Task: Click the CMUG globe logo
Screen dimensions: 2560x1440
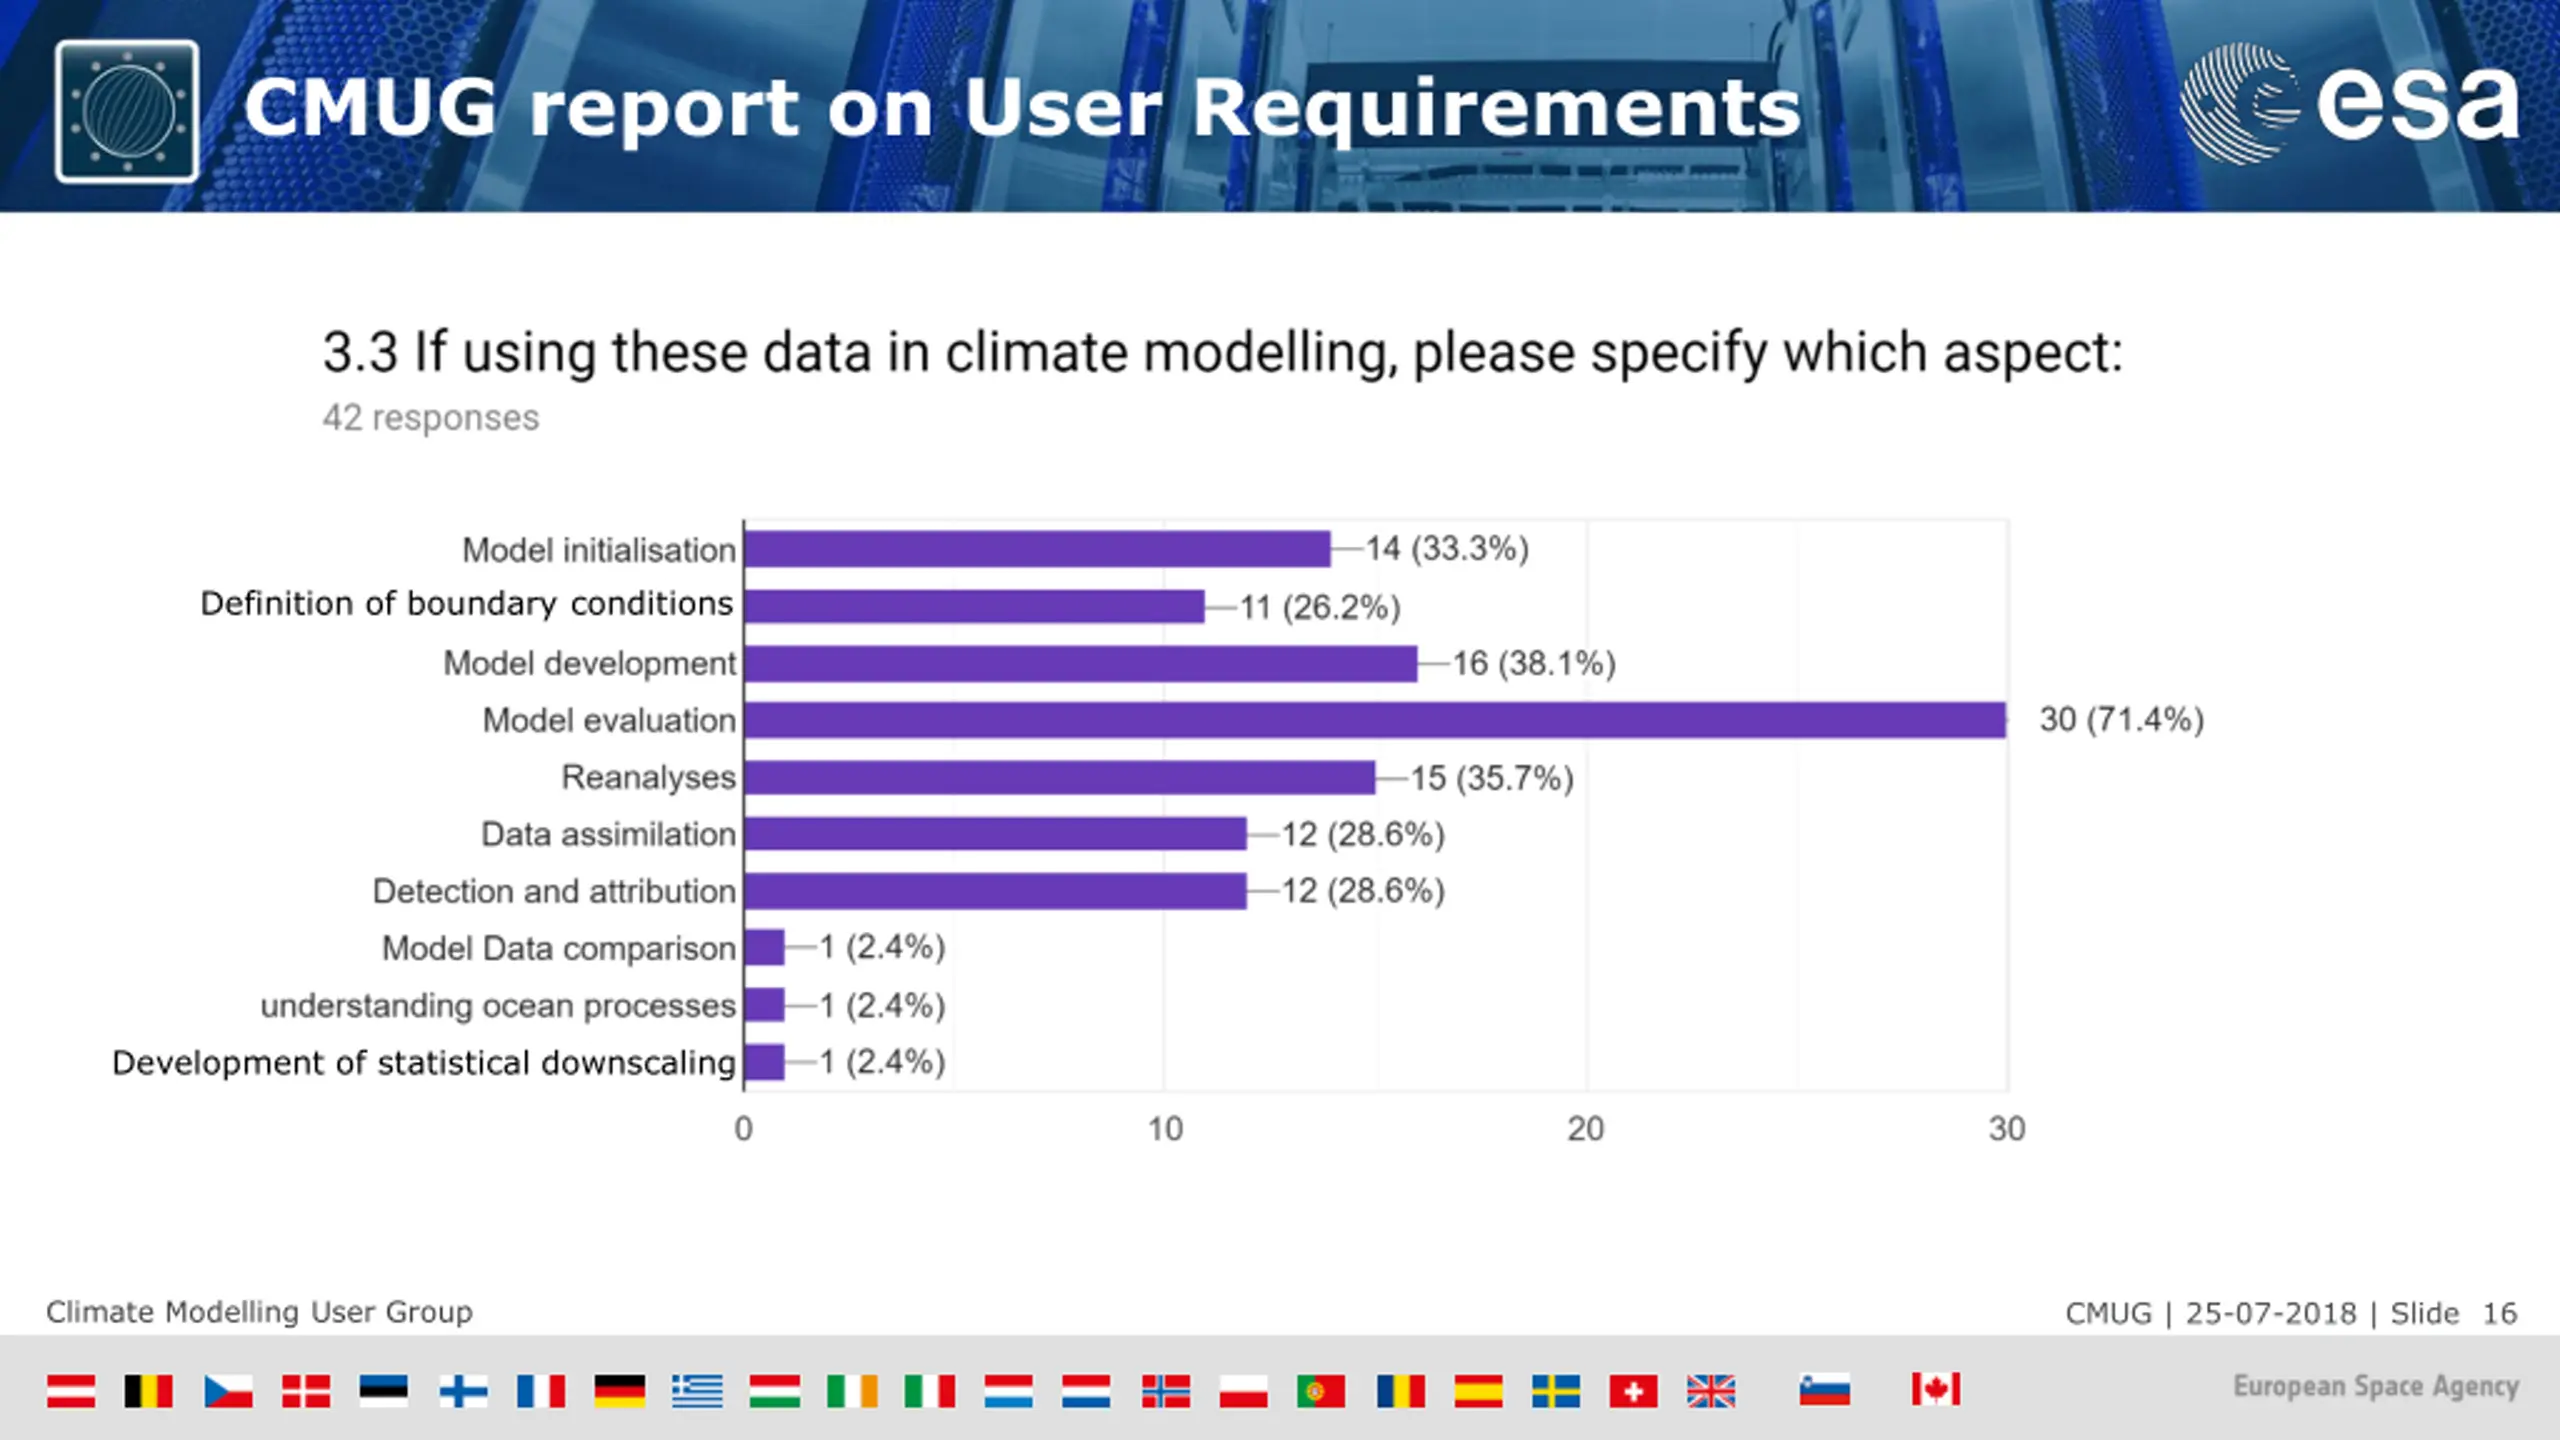Action: [127, 111]
